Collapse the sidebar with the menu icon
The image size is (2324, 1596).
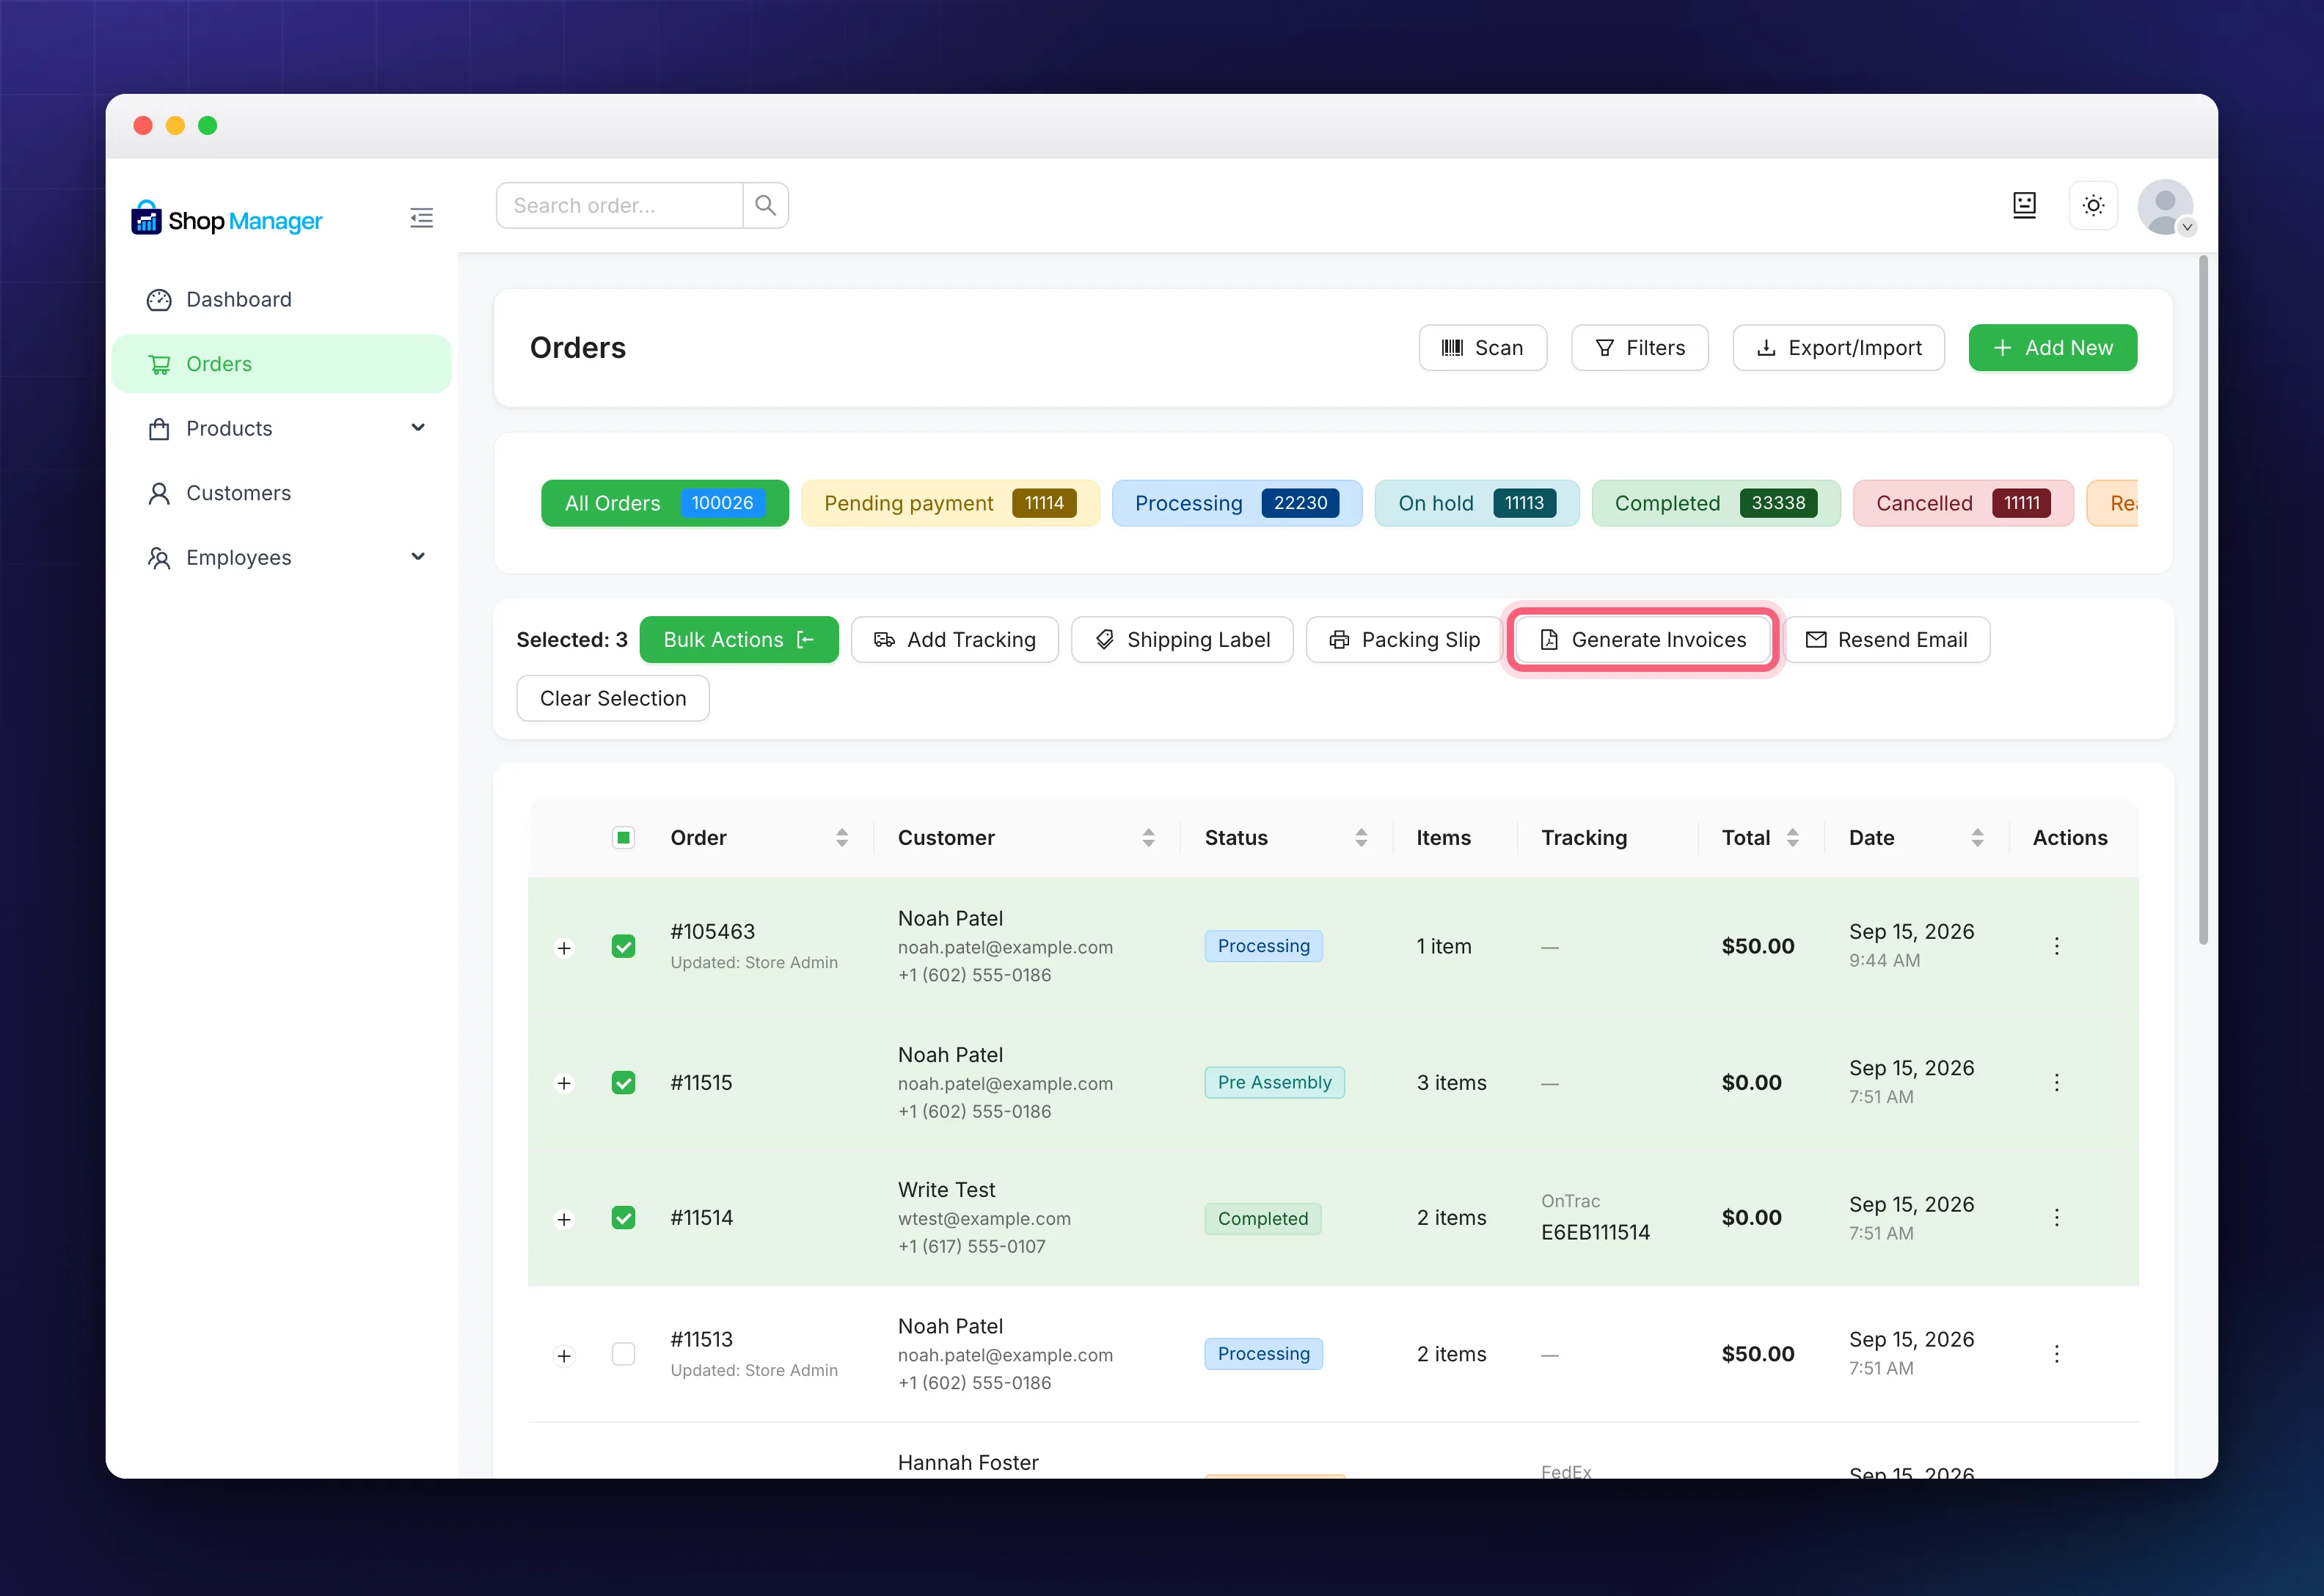(422, 218)
